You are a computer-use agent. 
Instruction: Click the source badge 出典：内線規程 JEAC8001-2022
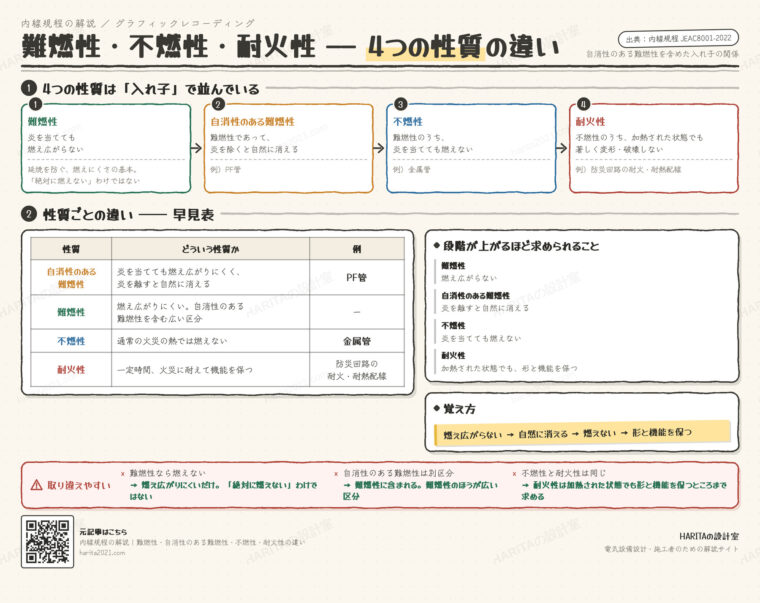[x=678, y=38]
